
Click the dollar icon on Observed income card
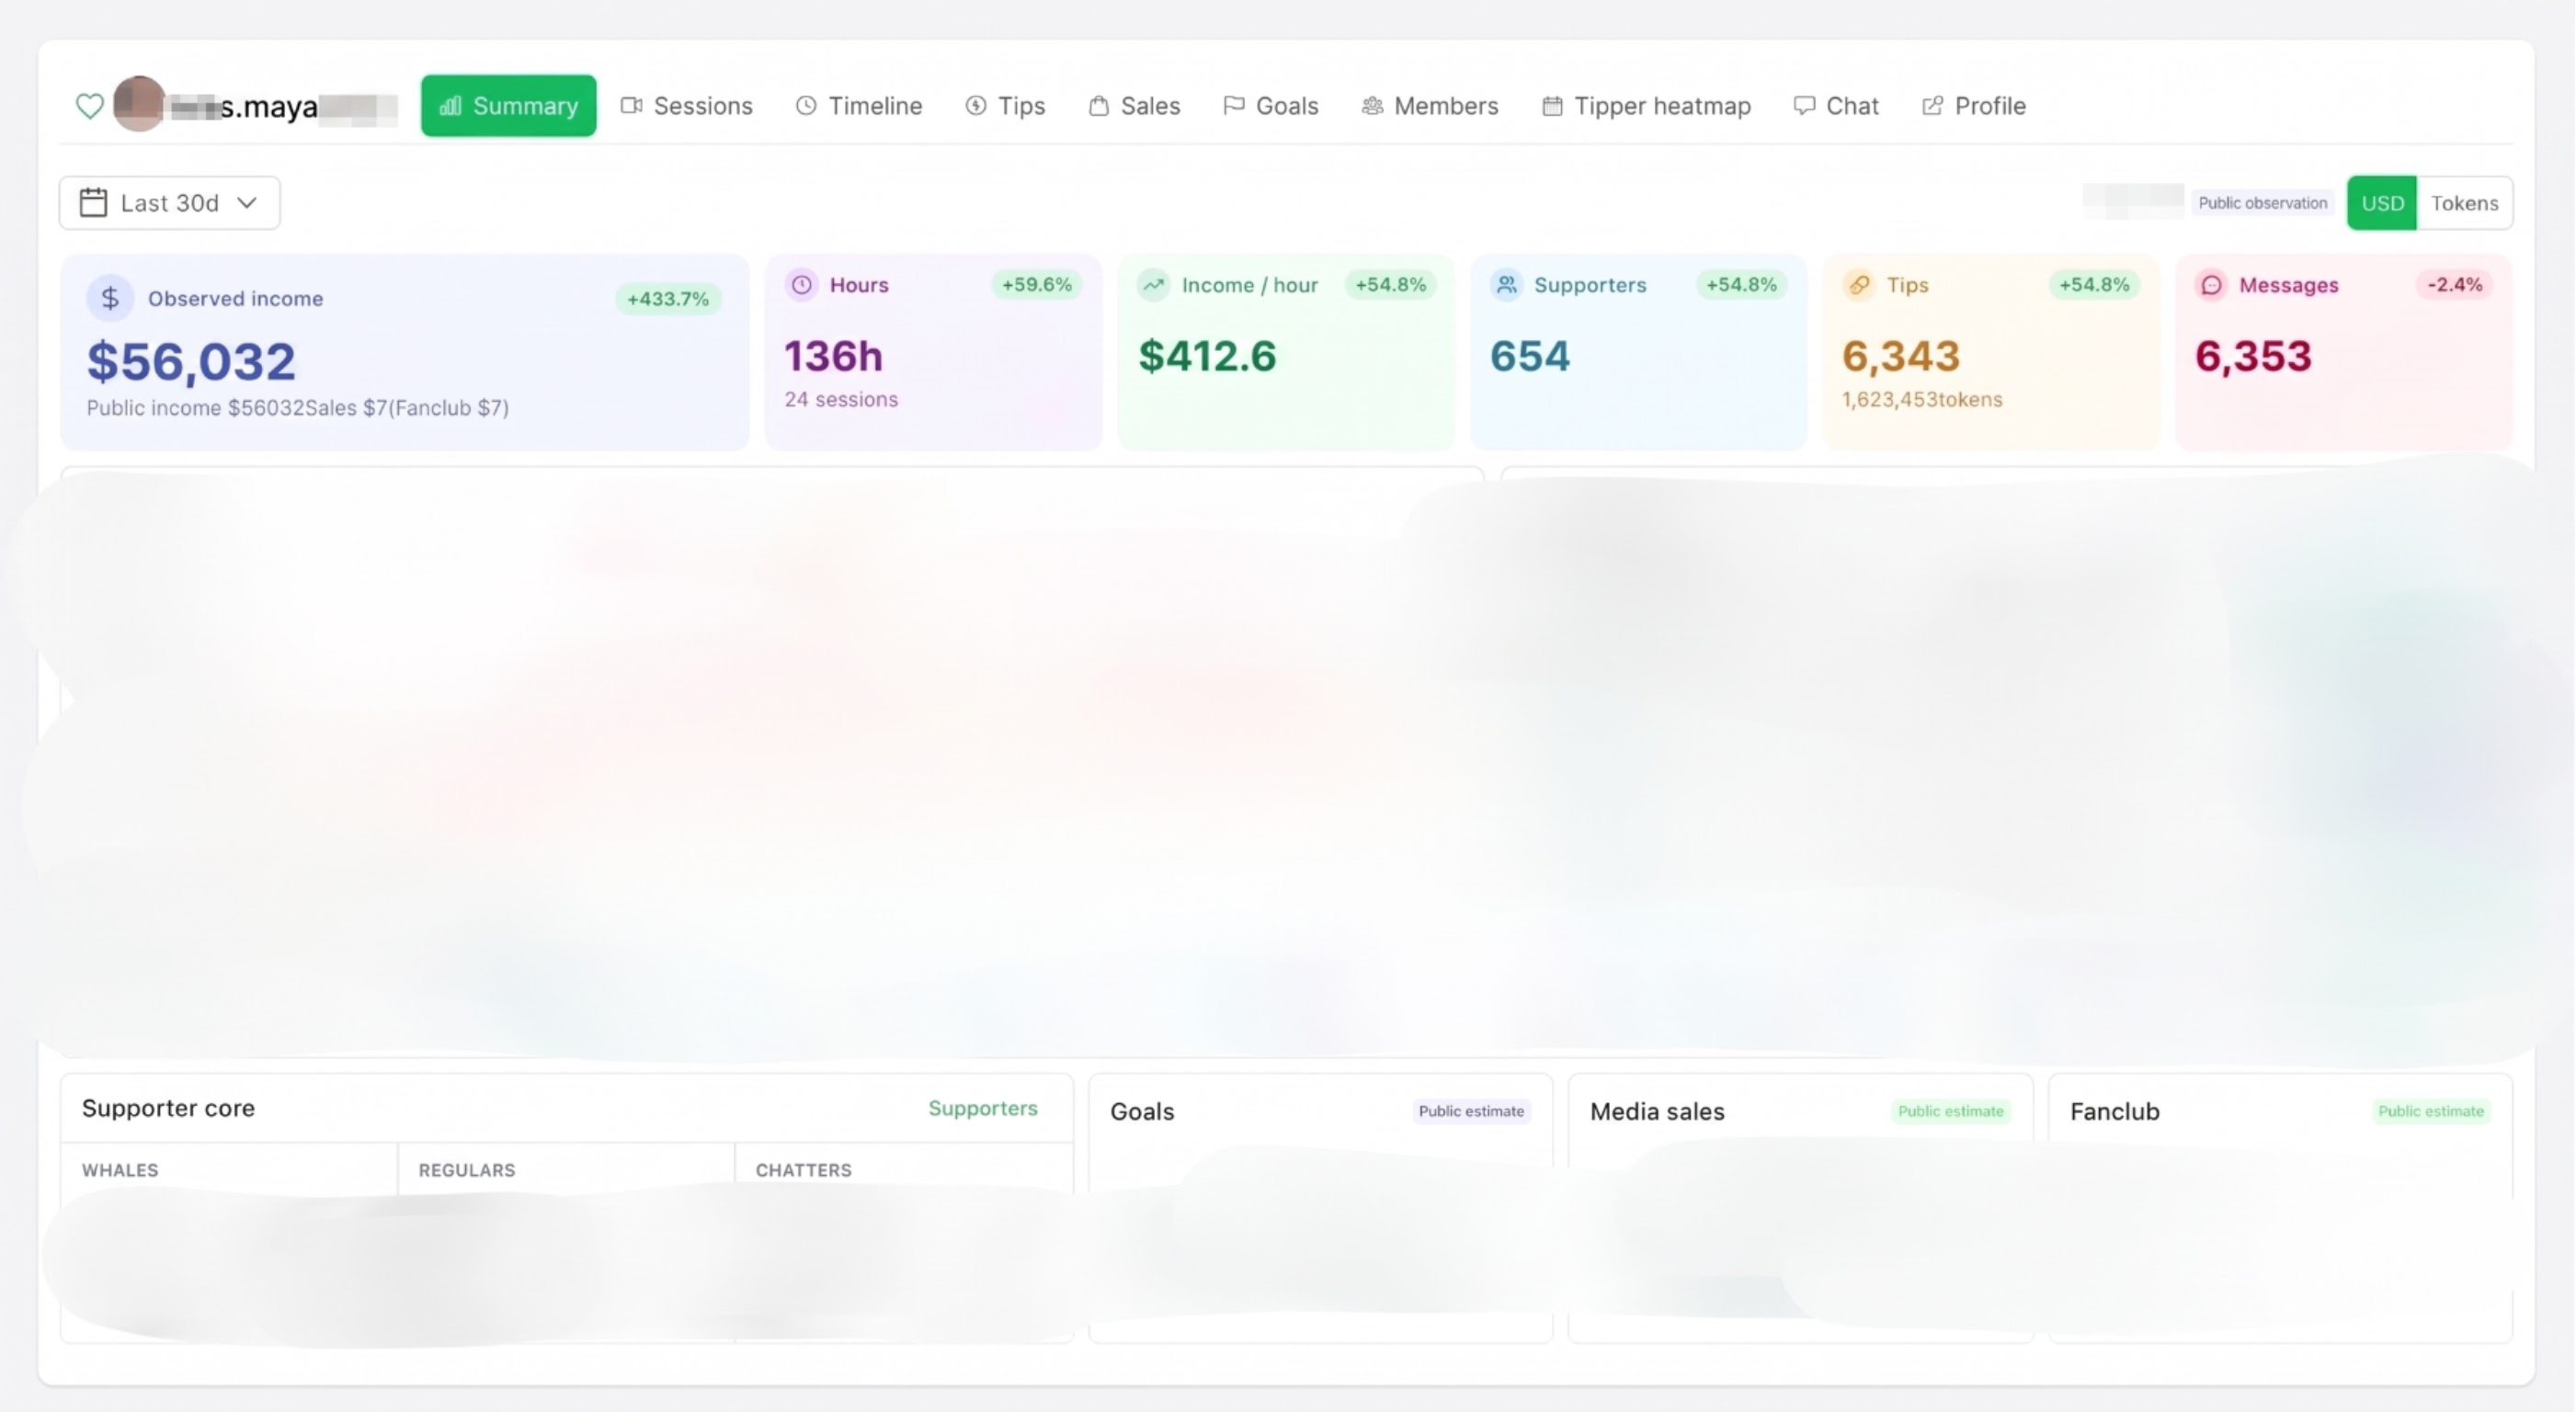(x=110, y=298)
